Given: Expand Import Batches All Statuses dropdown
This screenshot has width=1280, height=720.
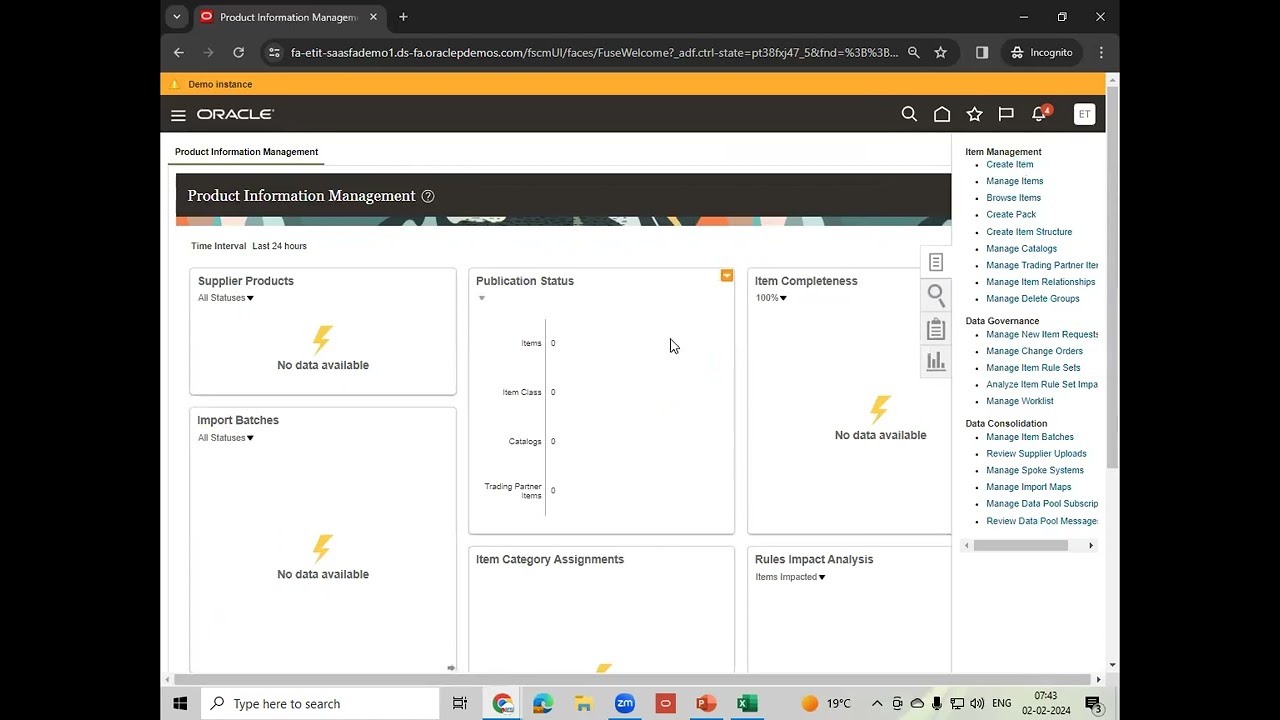Looking at the screenshot, I should [x=226, y=438].
